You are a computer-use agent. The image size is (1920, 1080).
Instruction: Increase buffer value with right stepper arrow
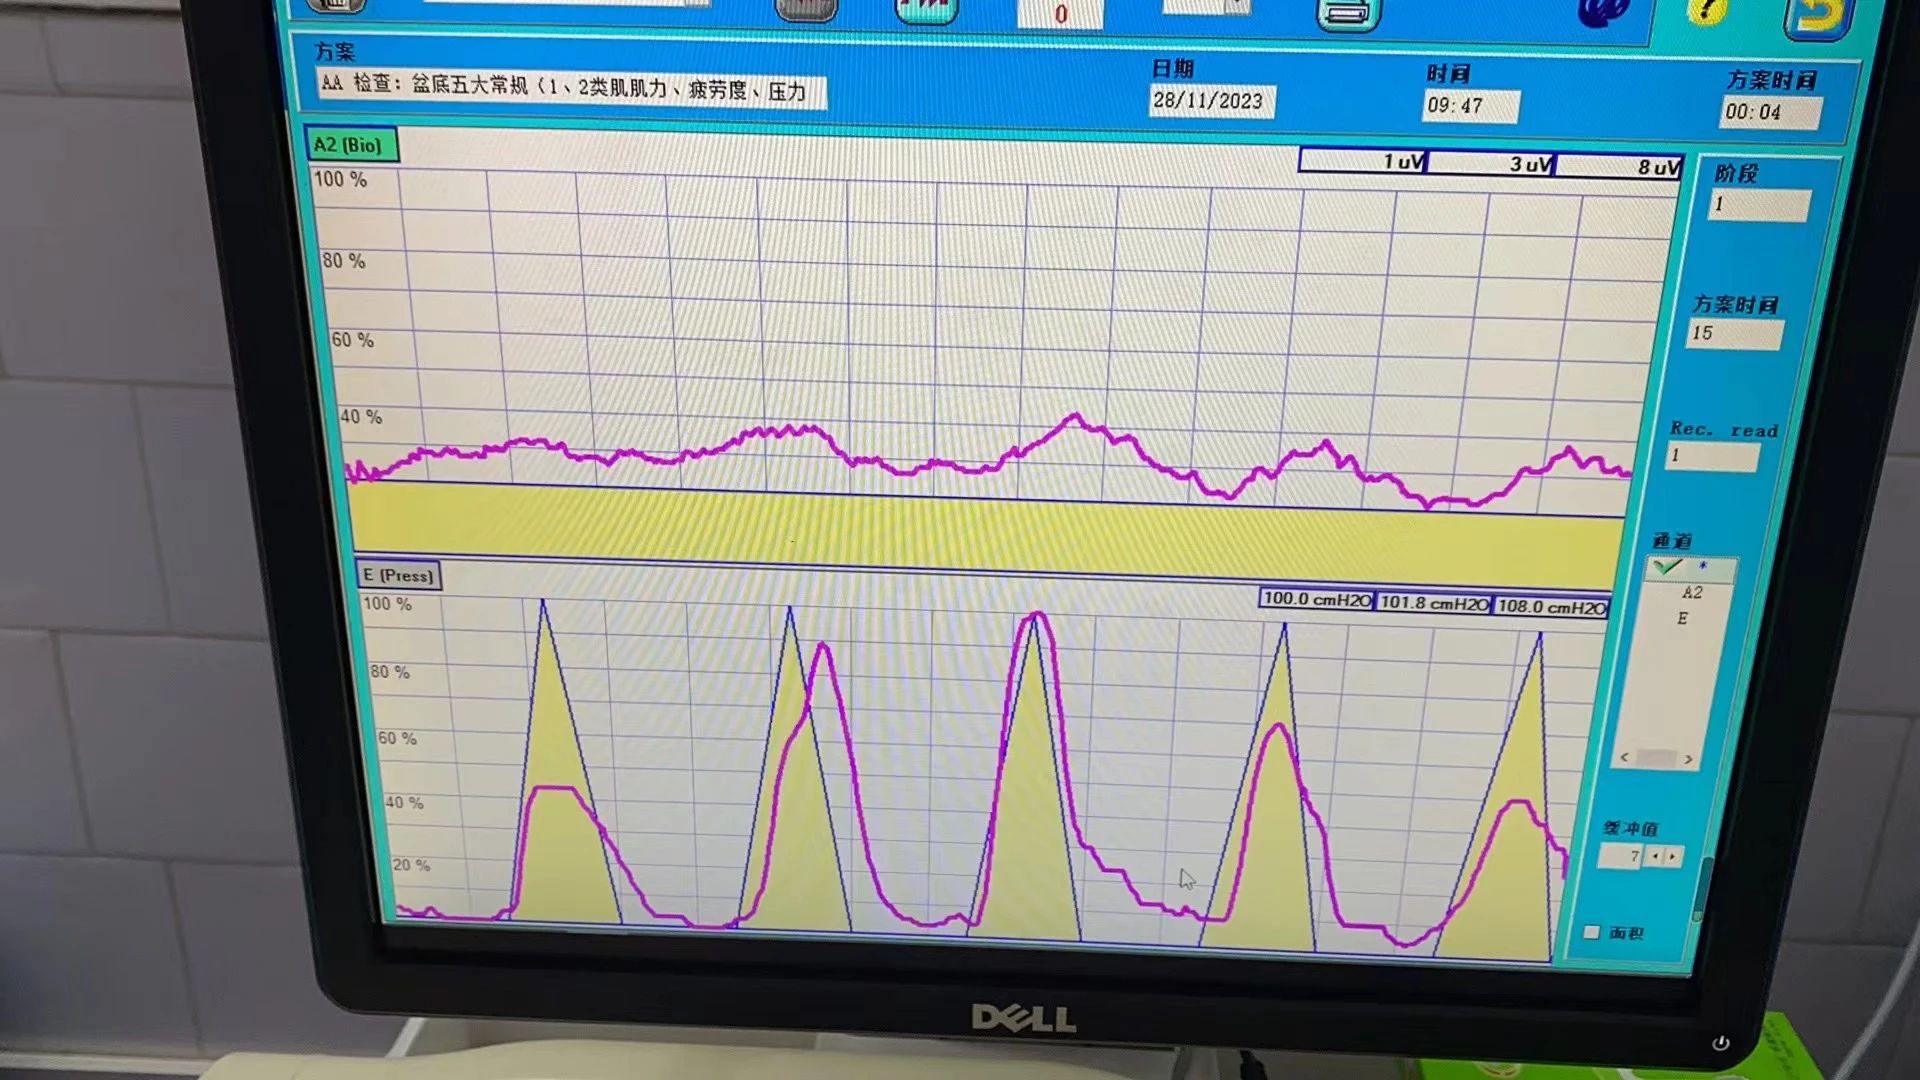(1673, 857)
